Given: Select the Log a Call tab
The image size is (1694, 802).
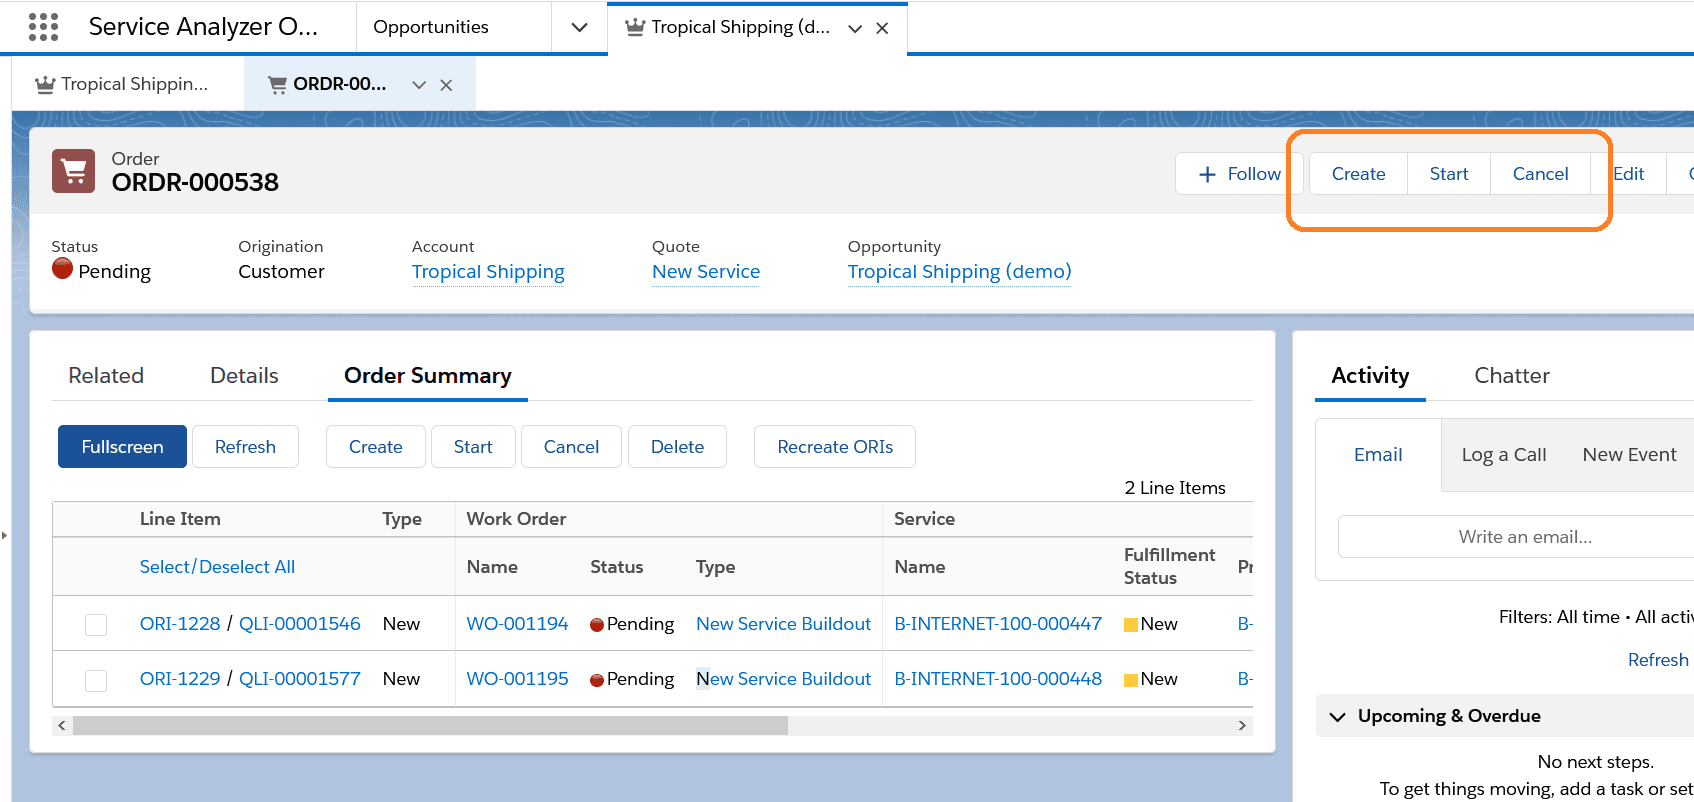Looking at the screenshot, I should pyautogui.click(x=1504, y=455).
